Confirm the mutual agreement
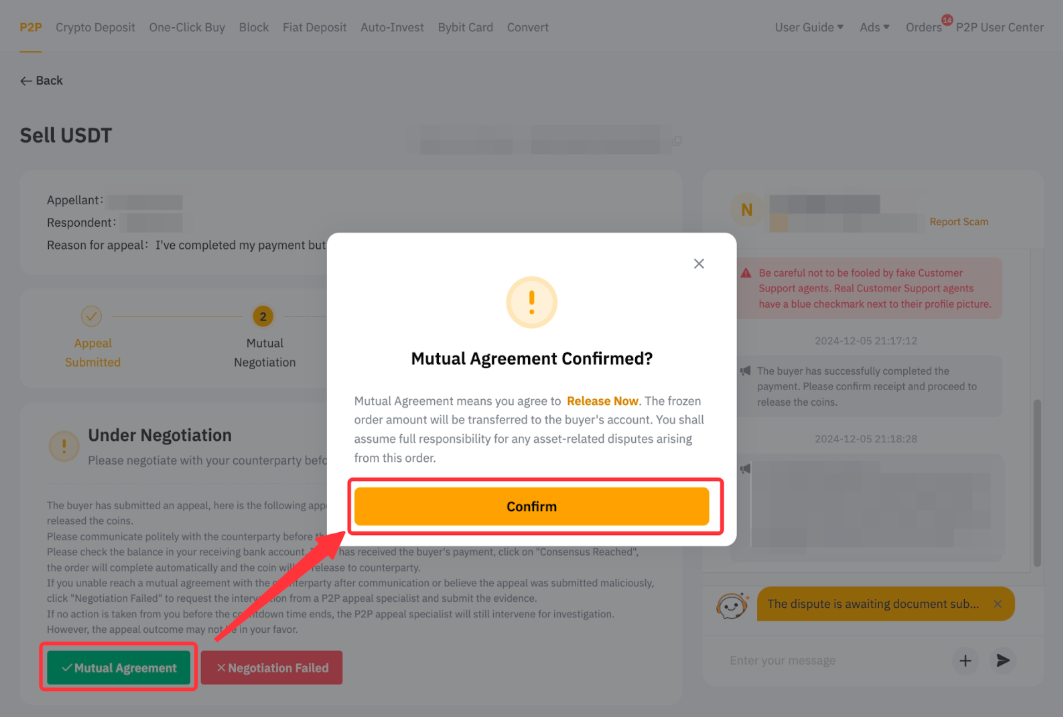Image resolution: width=1063 pixels, height=717 pixels. [x=532, y=506]
